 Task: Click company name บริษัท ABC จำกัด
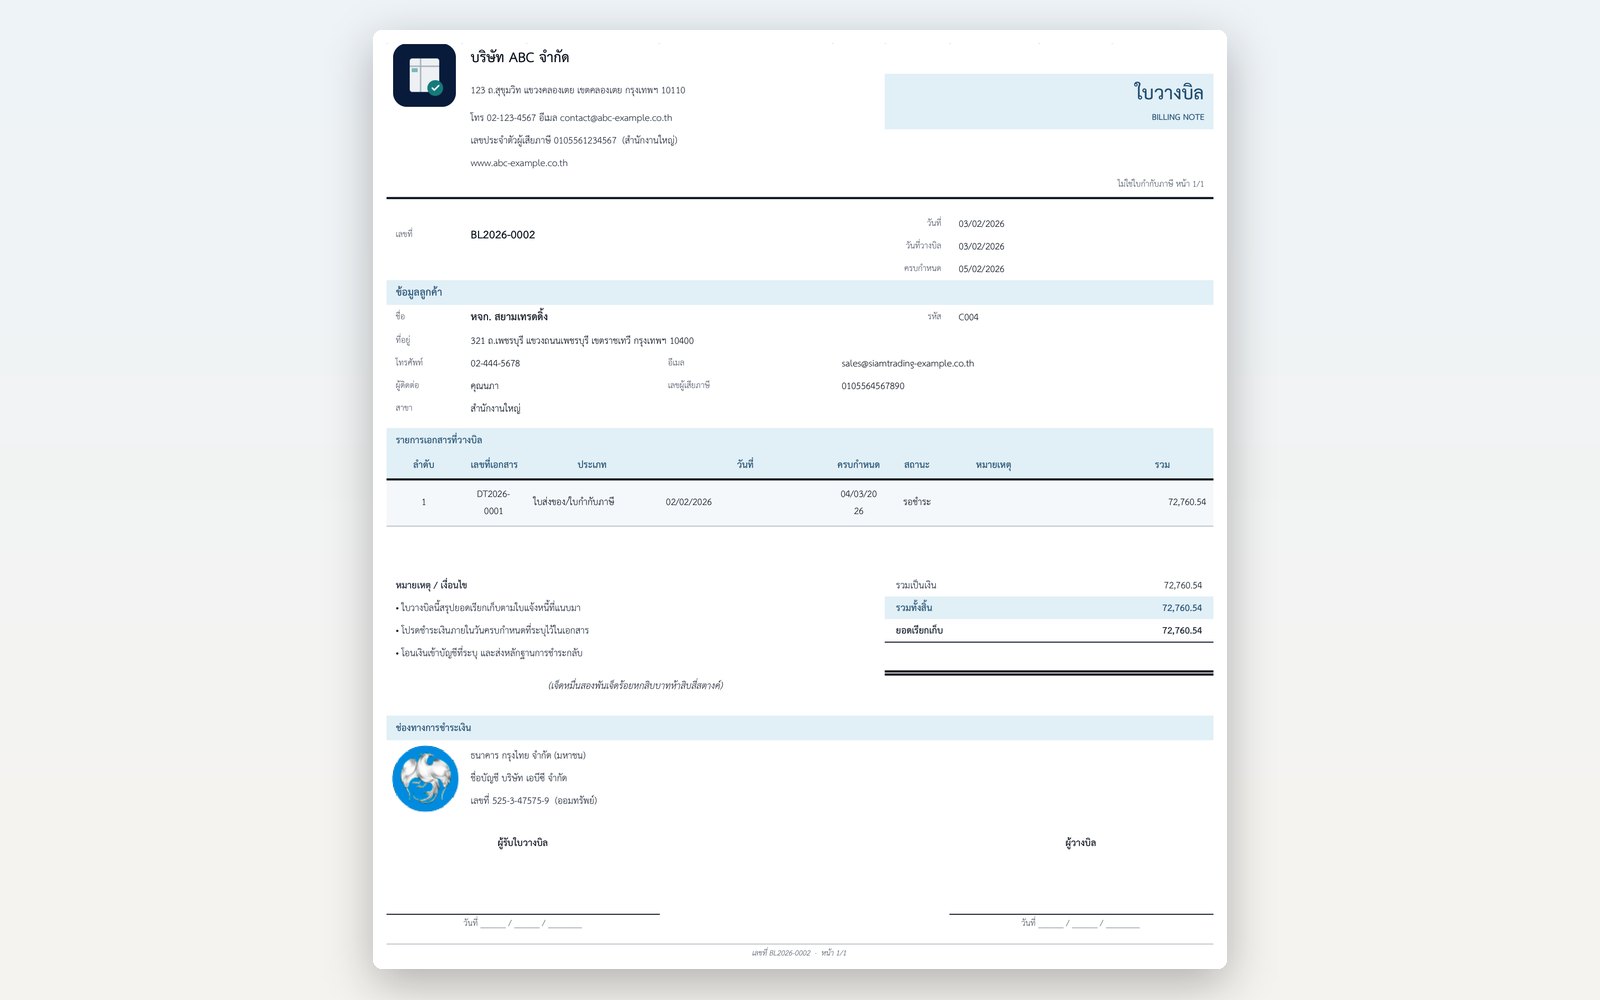pyautogui.click(x=520, y=58)
